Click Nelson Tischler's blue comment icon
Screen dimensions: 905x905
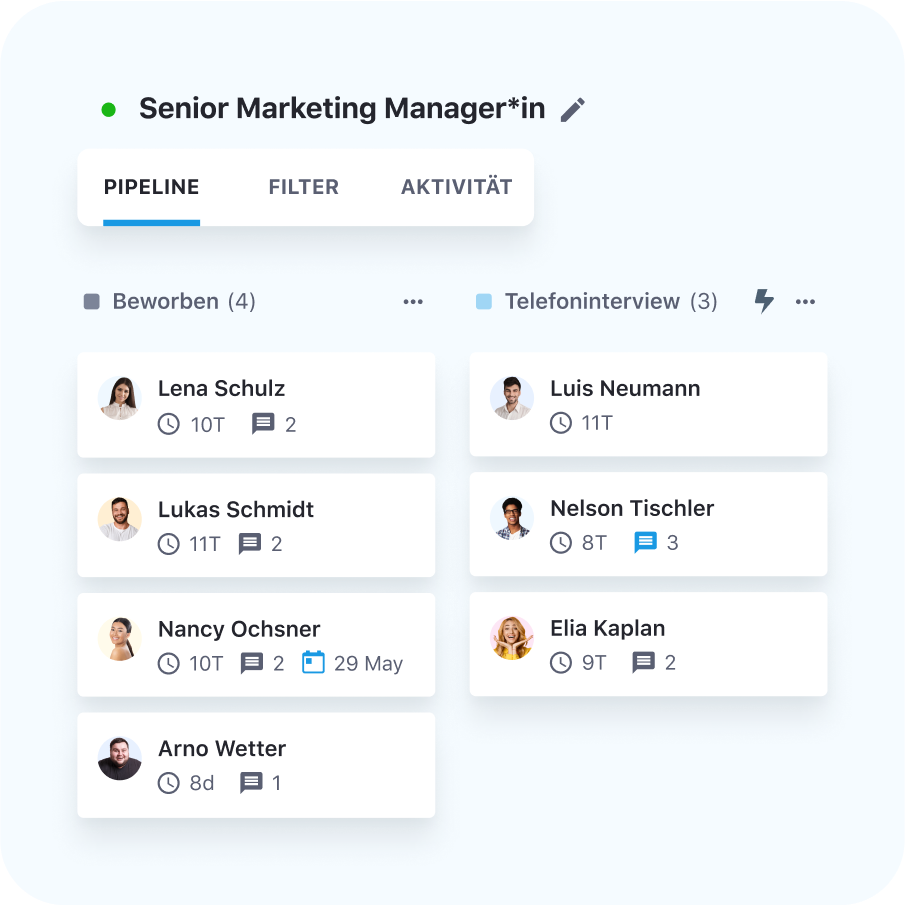coord(646,543)
